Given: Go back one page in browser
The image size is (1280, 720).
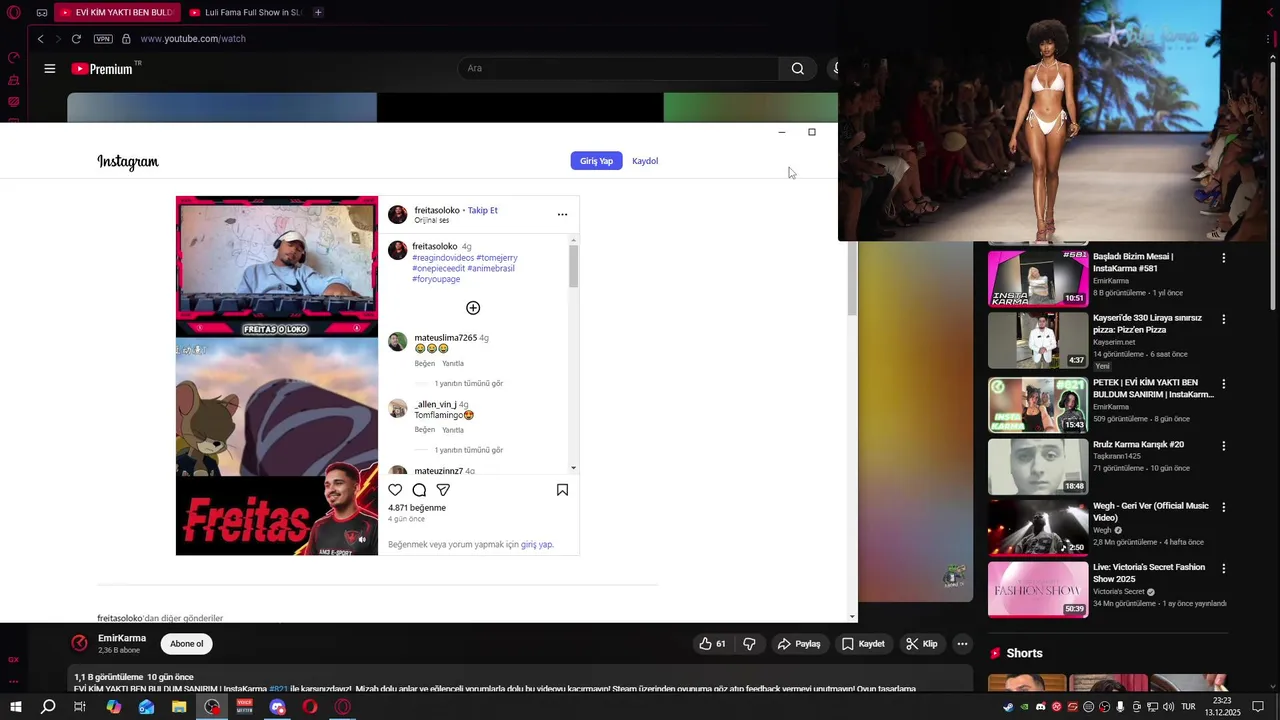Looking at the screenshot, I should (x=40, y=39).
